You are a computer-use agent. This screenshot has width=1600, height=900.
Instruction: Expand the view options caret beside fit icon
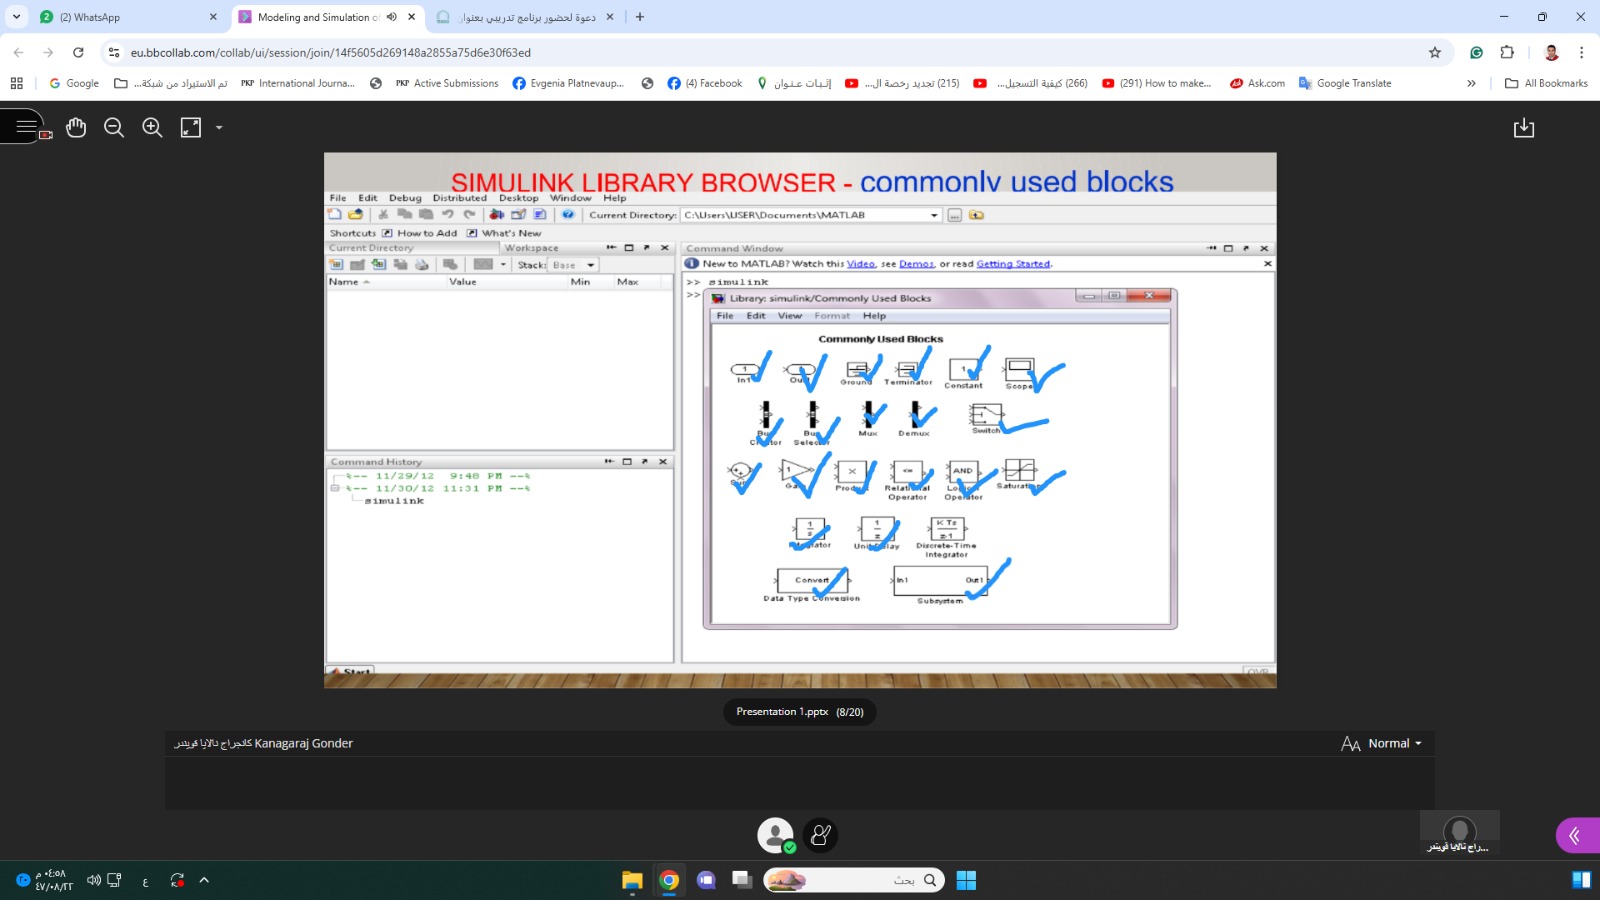219,128
